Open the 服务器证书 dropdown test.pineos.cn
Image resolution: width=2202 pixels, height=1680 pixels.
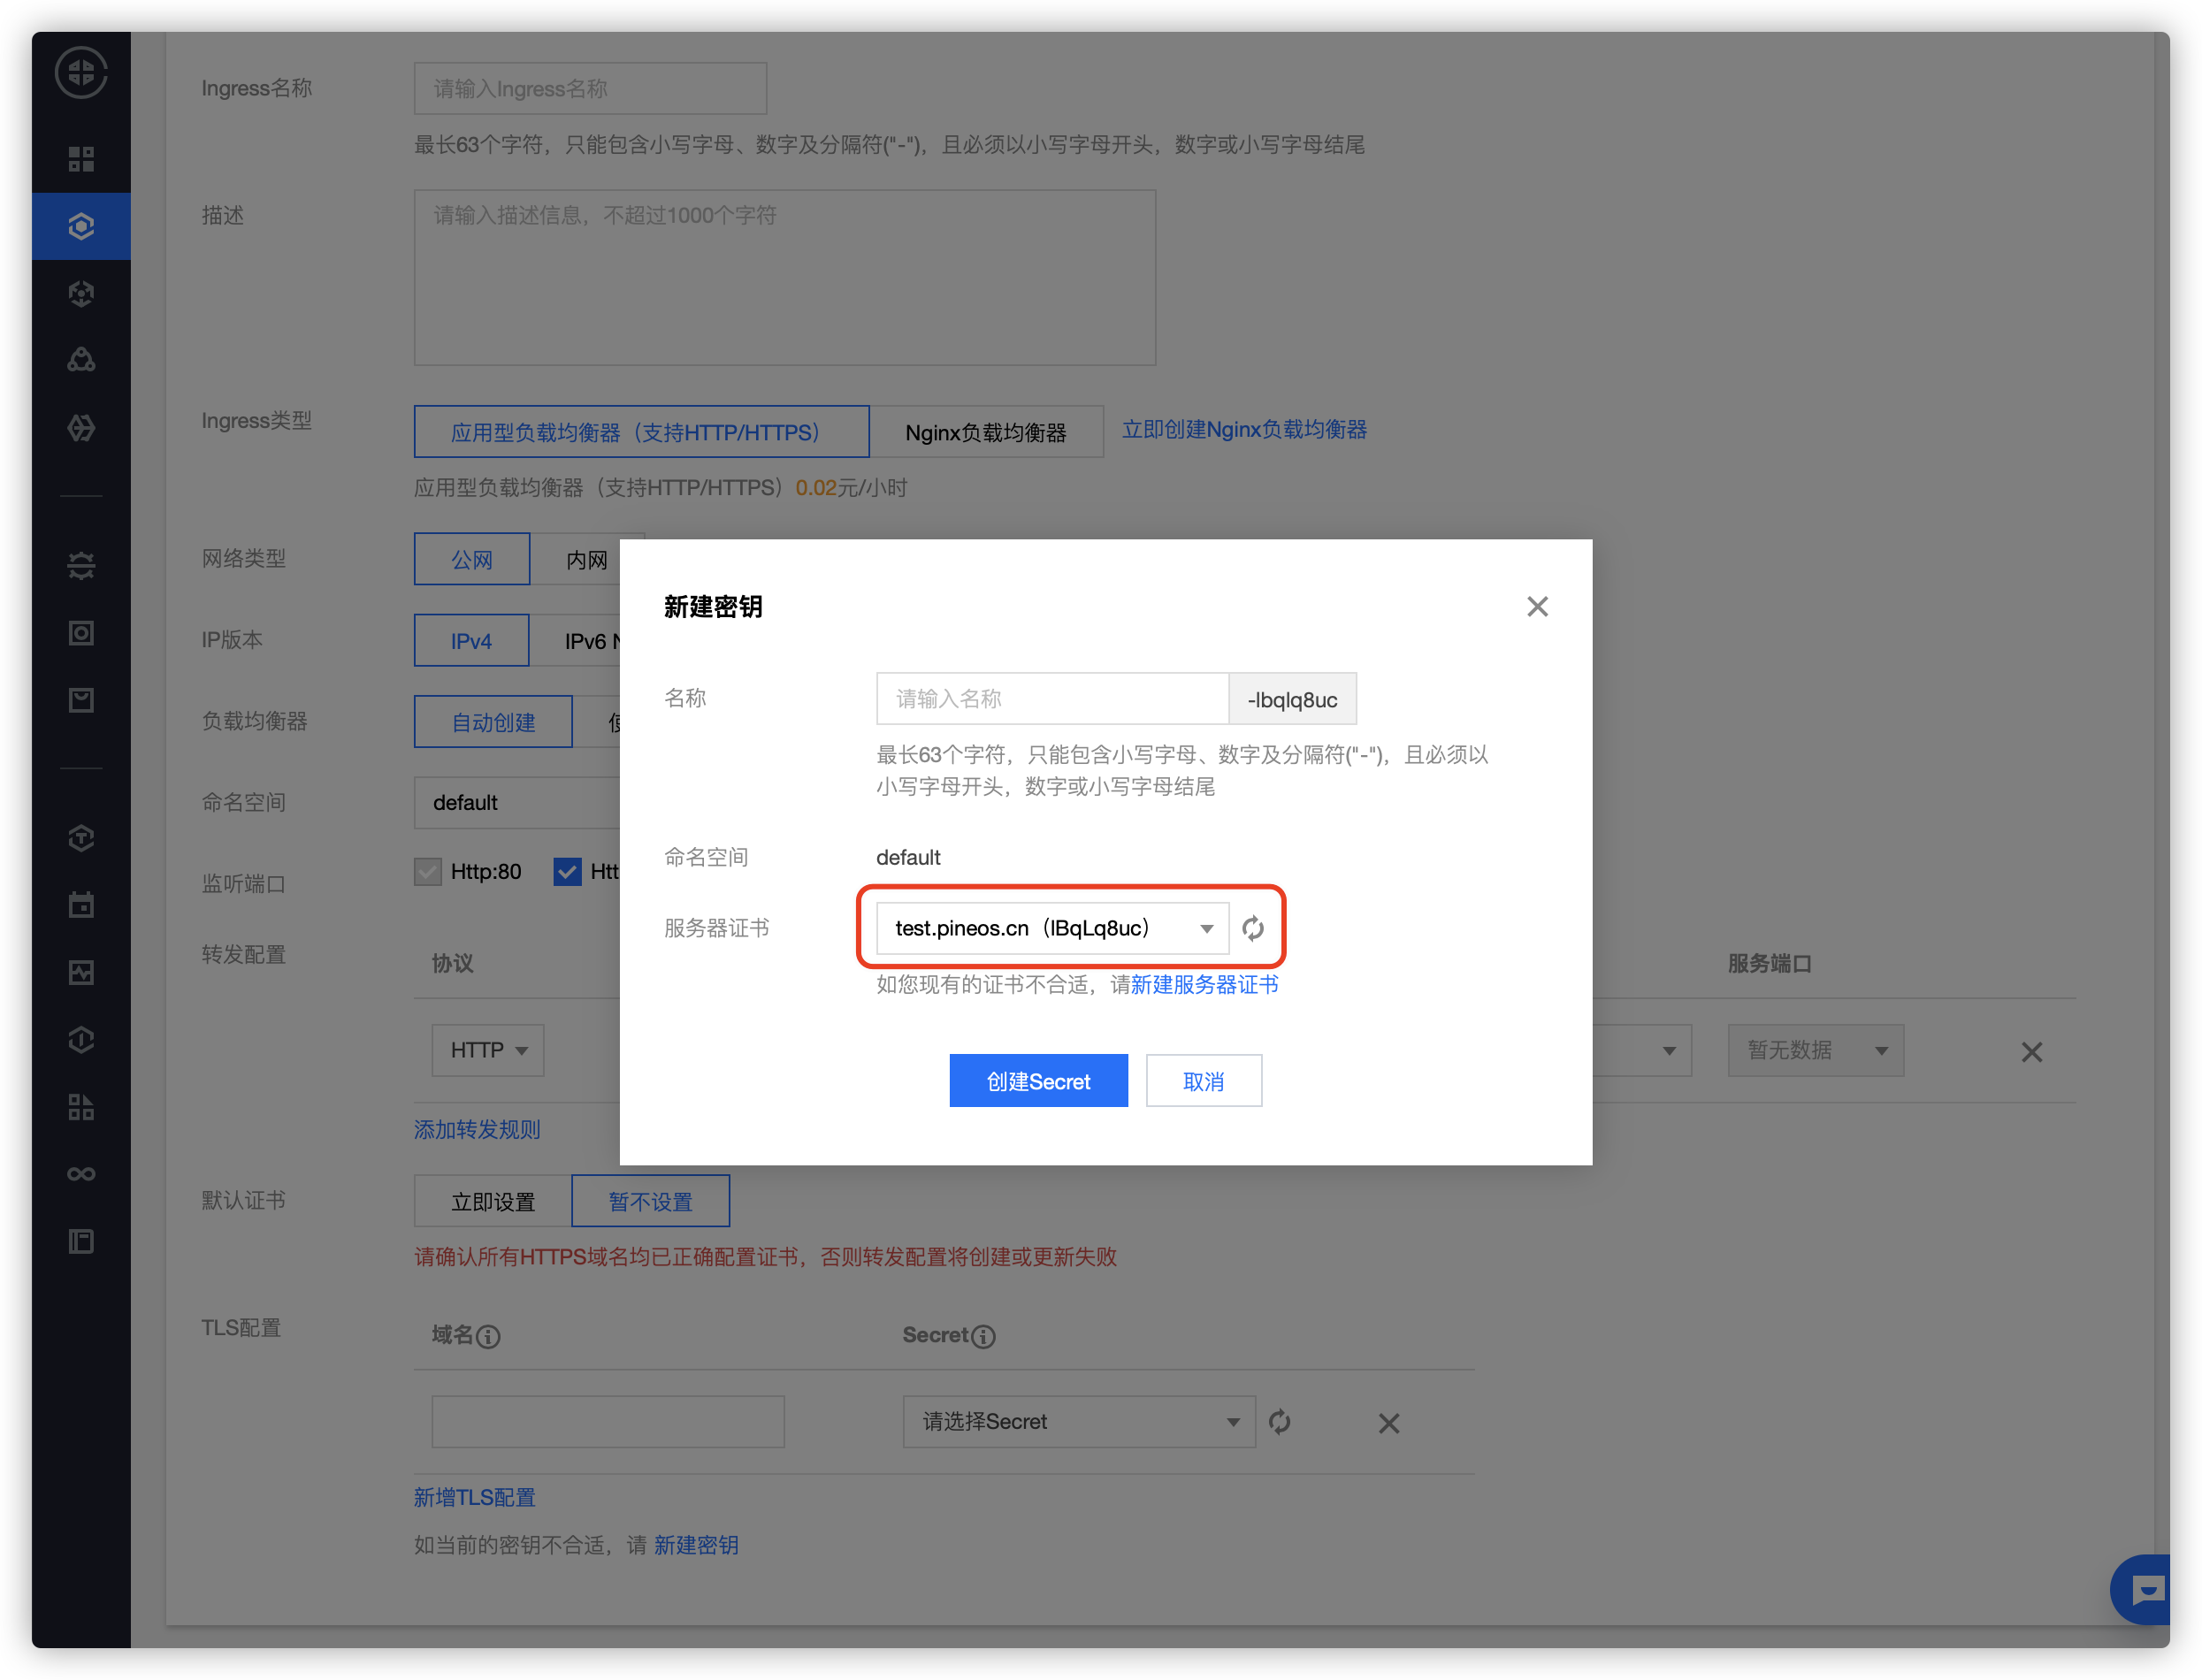tap(1053, 929)
